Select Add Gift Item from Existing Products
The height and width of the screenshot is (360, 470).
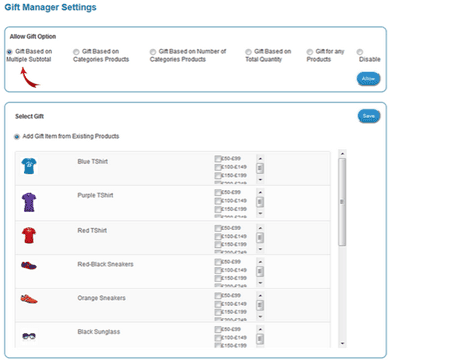point(17,137)
